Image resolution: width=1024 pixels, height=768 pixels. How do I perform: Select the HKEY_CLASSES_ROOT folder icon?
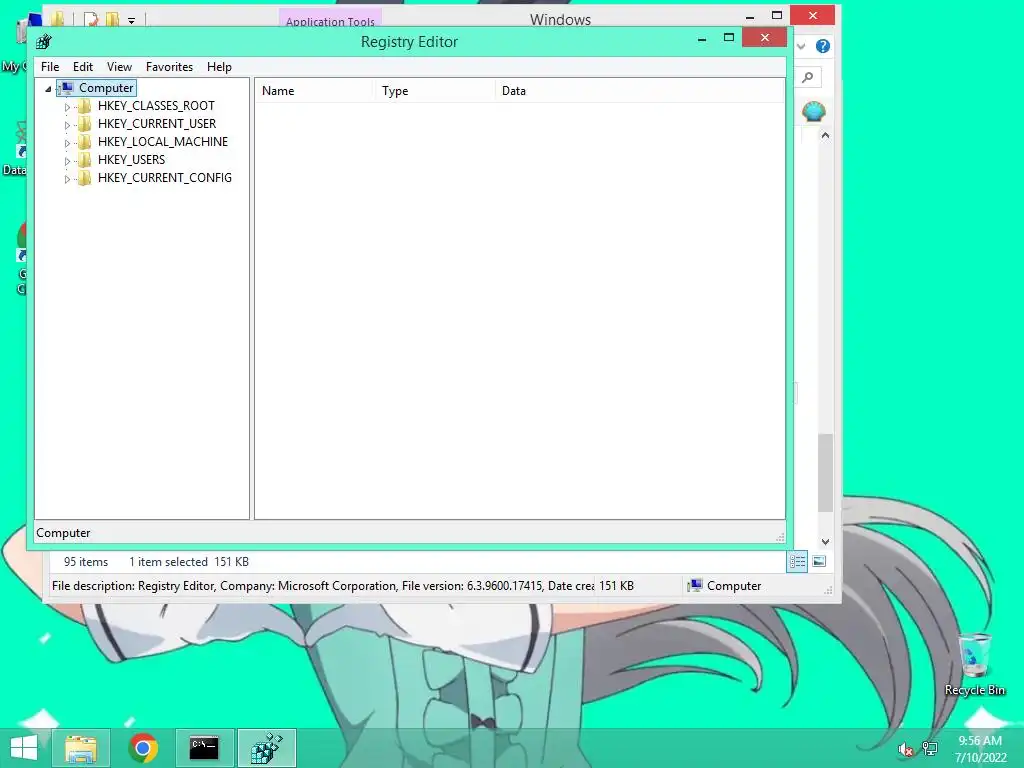tap(84, 106)
